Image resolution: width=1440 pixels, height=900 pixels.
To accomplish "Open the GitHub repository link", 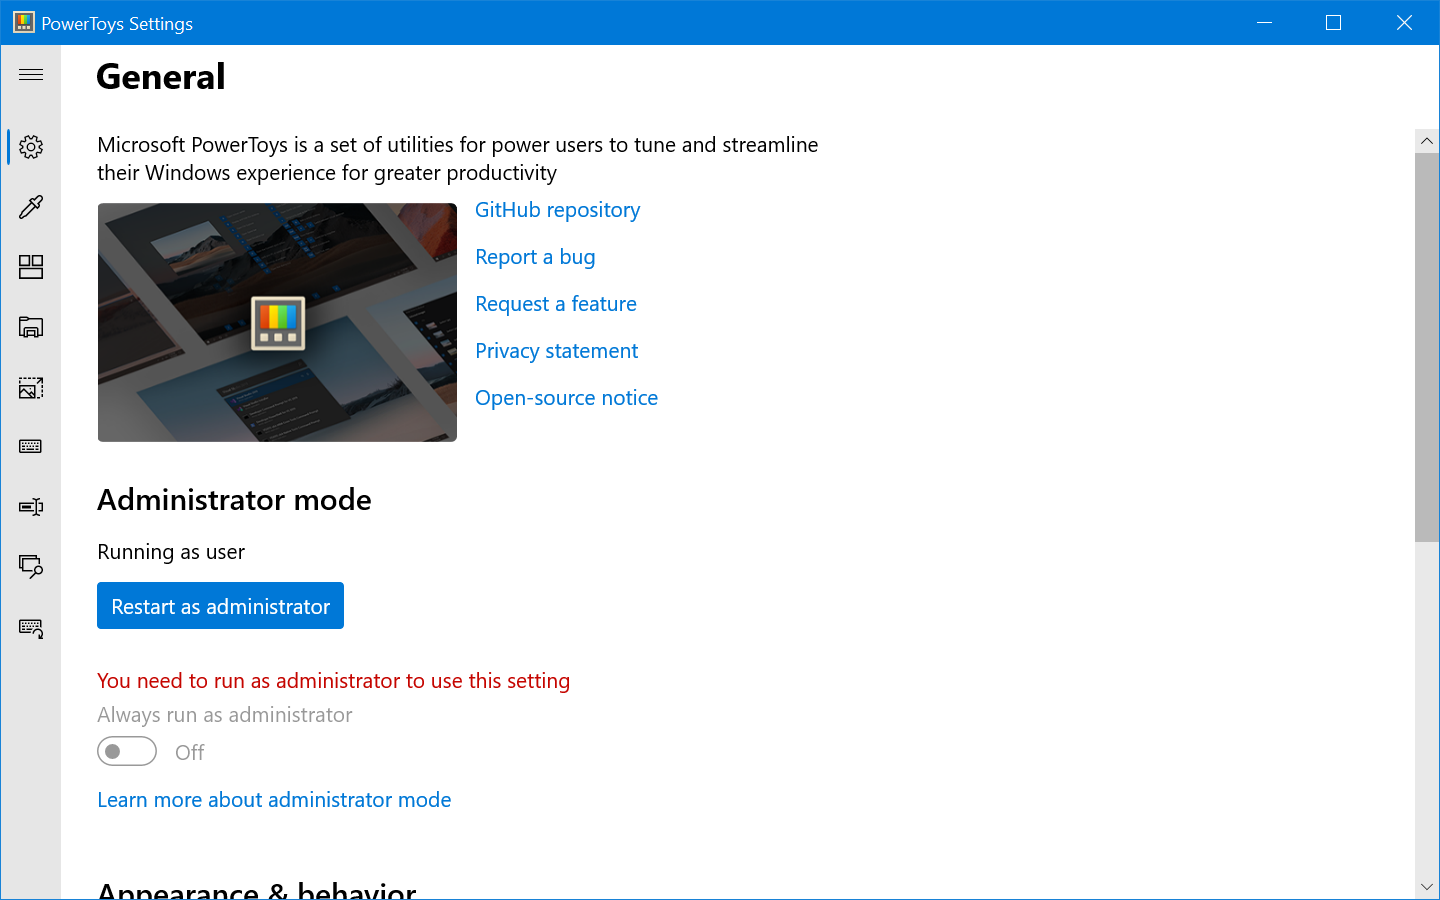I will [557, 210].
